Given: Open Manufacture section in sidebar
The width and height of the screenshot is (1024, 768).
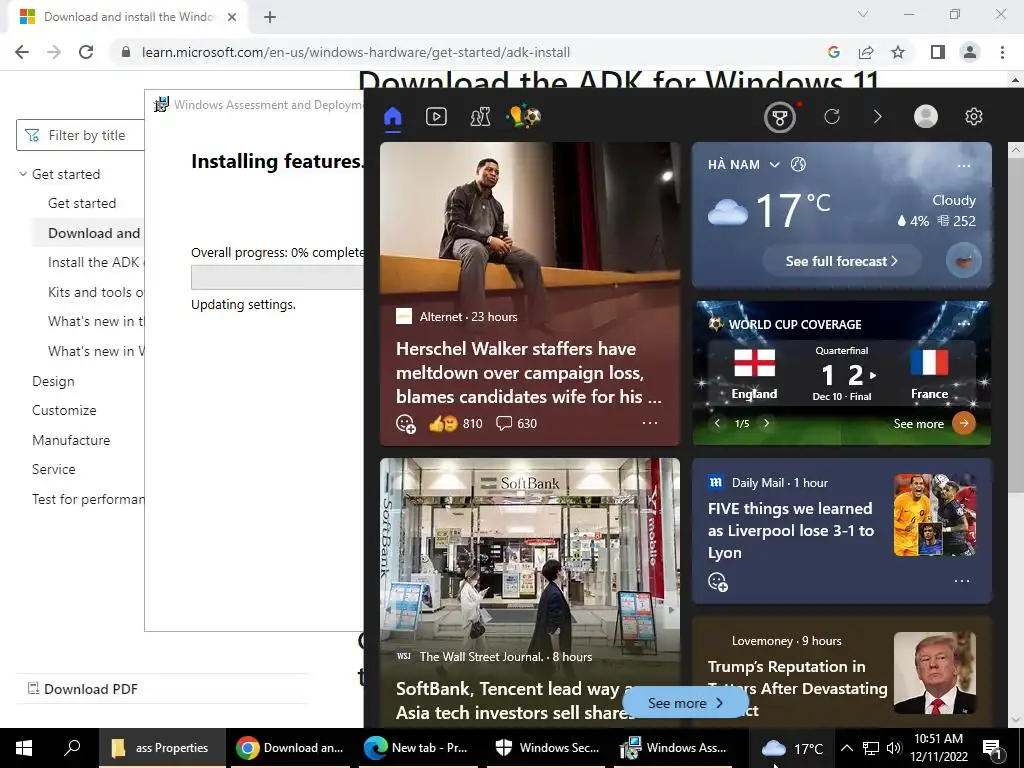Looking at the screenshot, I should tap(71, 440).
